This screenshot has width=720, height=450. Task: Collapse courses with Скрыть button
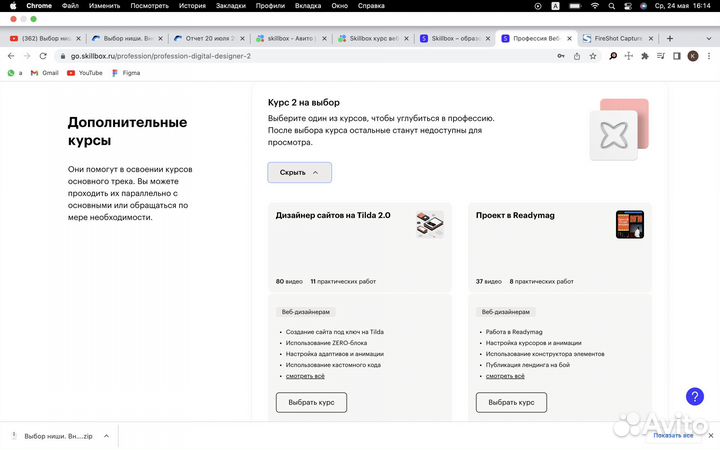[x=299, y=173]
